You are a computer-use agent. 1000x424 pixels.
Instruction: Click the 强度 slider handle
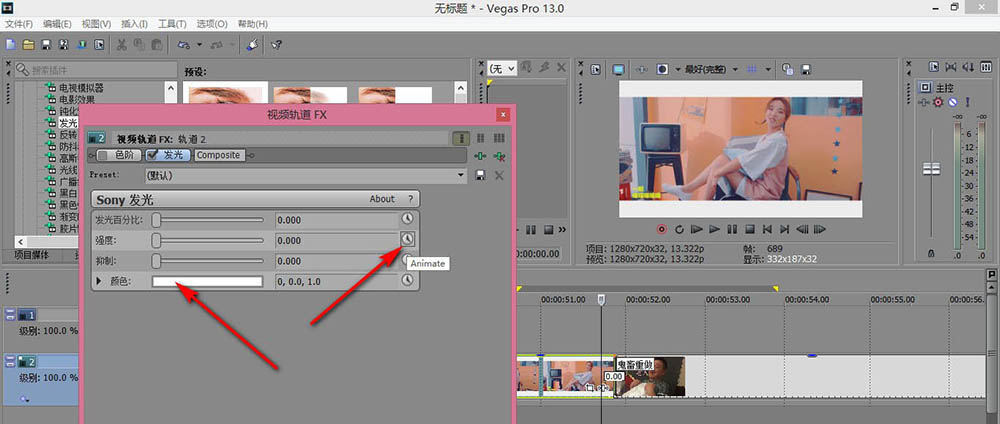[x=156, y=240]
